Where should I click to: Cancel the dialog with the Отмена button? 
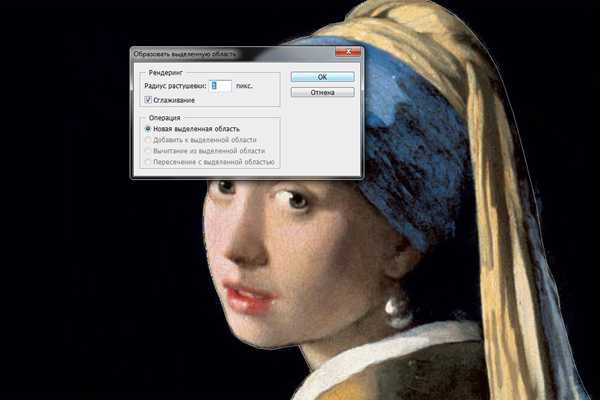point(322,92)
